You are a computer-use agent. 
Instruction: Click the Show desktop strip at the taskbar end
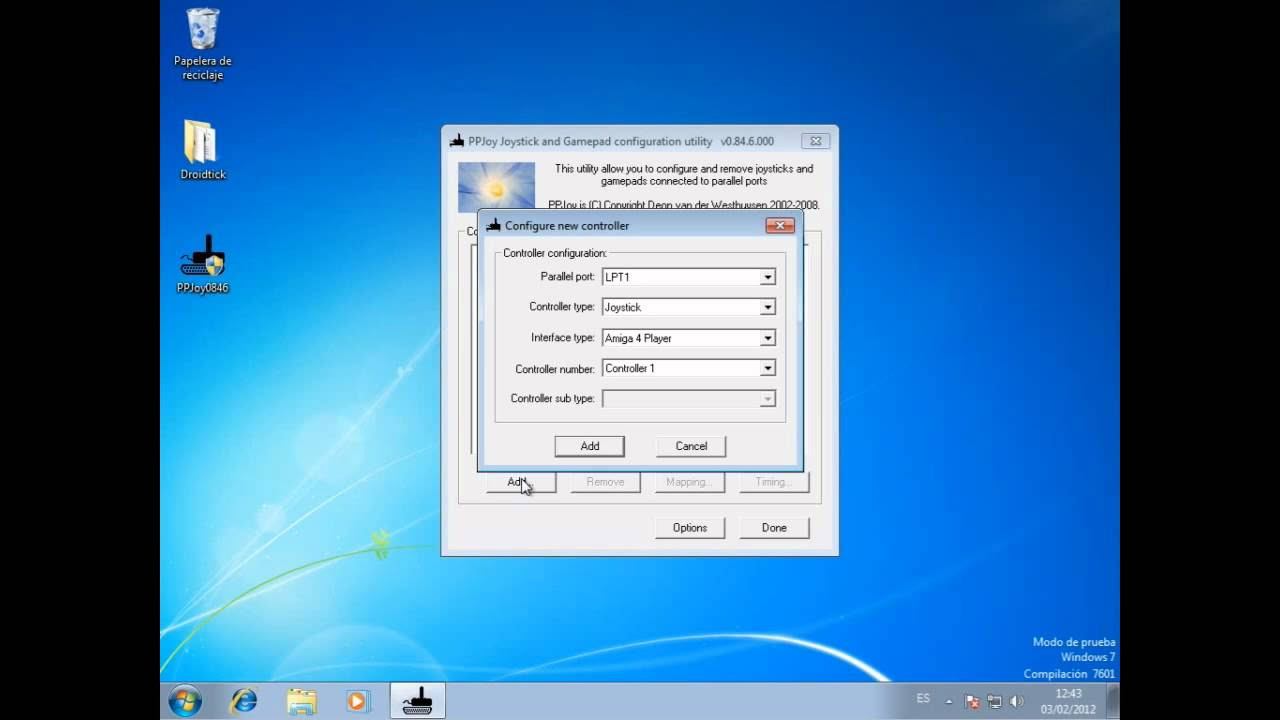coord(1112,701)
